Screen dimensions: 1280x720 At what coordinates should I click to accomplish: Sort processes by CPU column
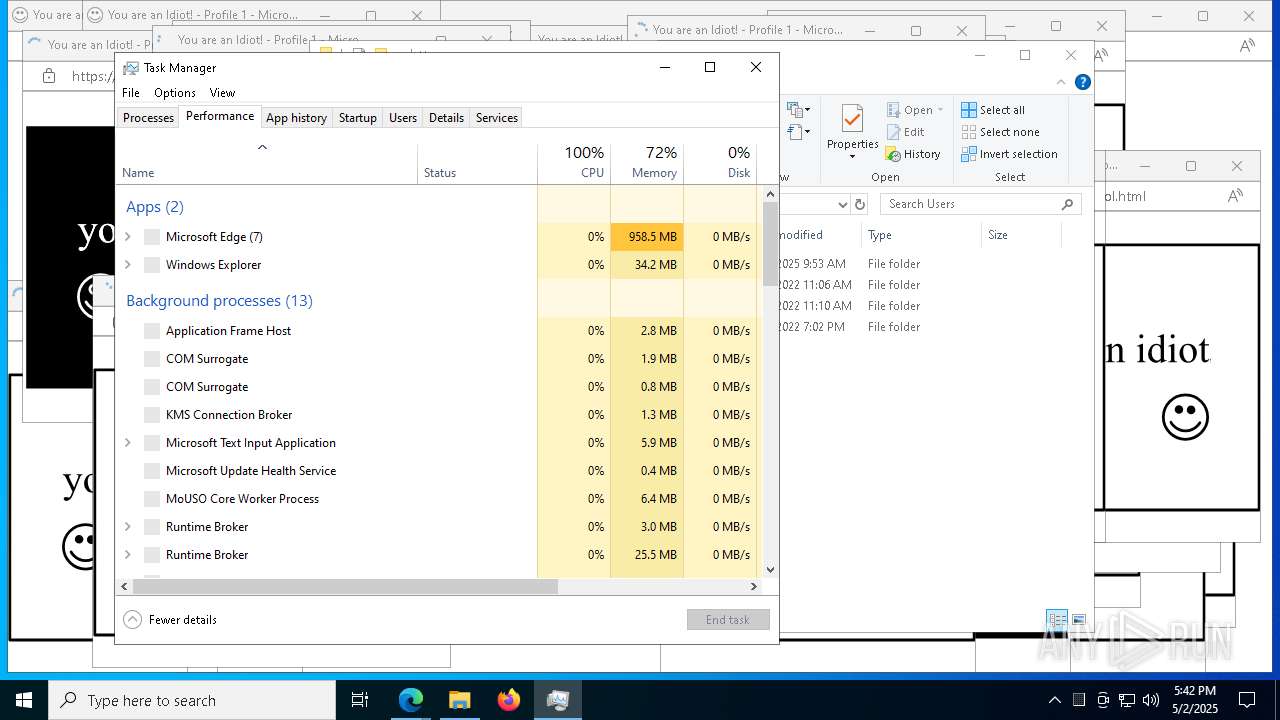click(x=574, y=163)
